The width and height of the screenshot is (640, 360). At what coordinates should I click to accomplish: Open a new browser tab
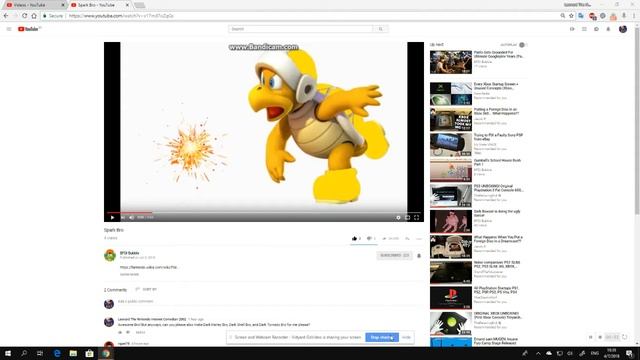pyautogui.click(x=140, y=5)
